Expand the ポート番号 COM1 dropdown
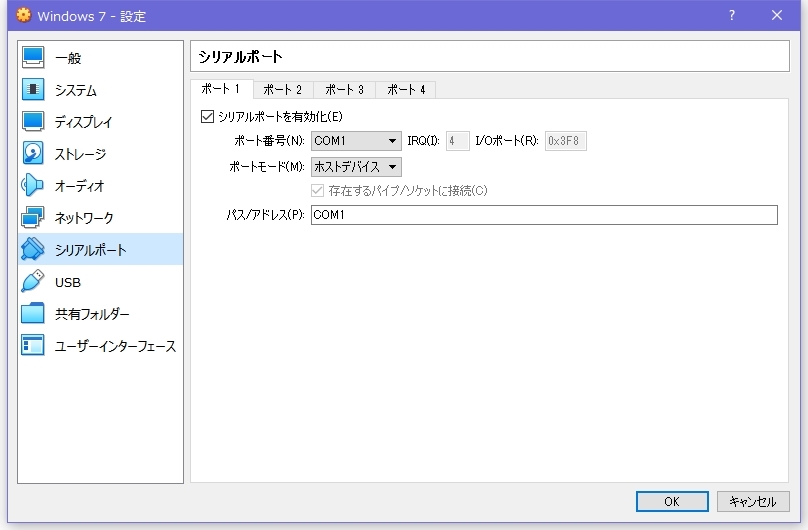 356,141
